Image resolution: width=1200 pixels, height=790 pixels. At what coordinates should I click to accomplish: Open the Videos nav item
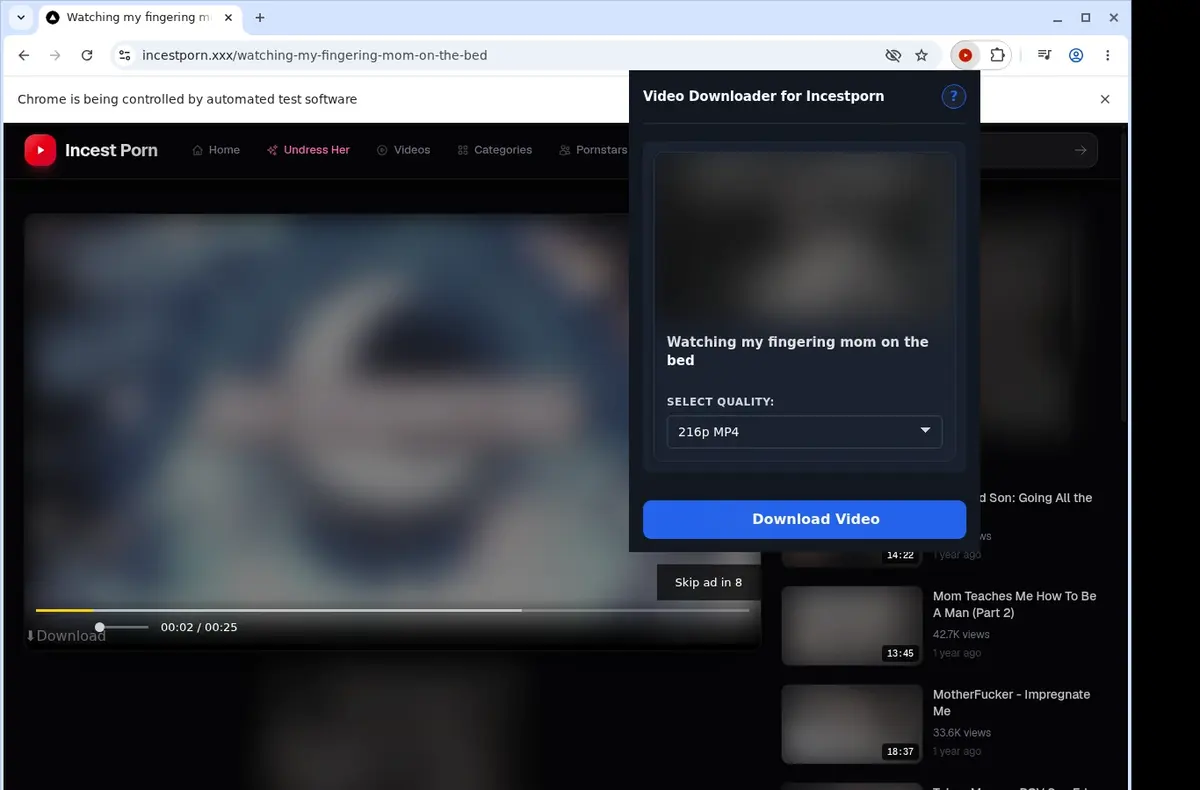click(x=403, y=150)
